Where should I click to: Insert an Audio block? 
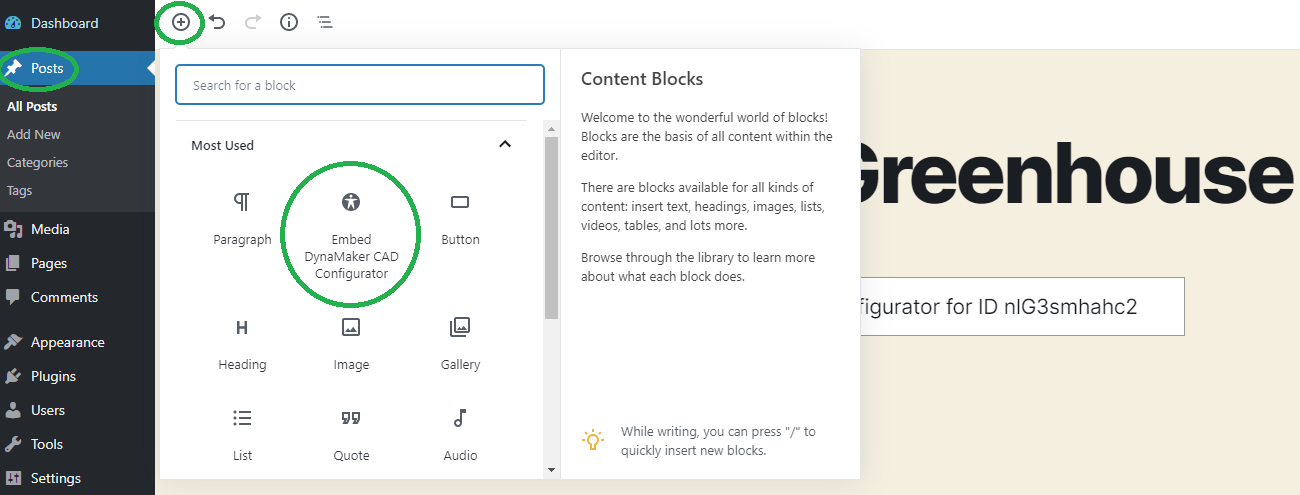click(460, 435)
